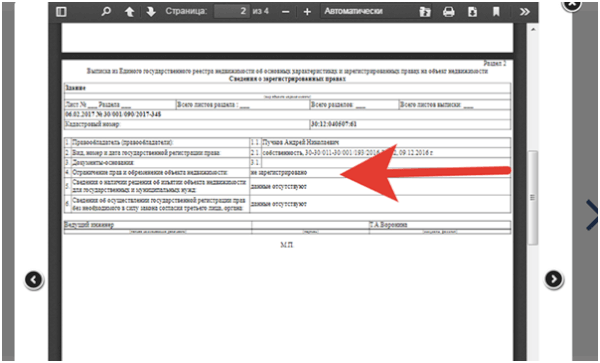Select 'Документы-основания' row label
This screenshot has width=600, height=363.
[x=103, y=163]
